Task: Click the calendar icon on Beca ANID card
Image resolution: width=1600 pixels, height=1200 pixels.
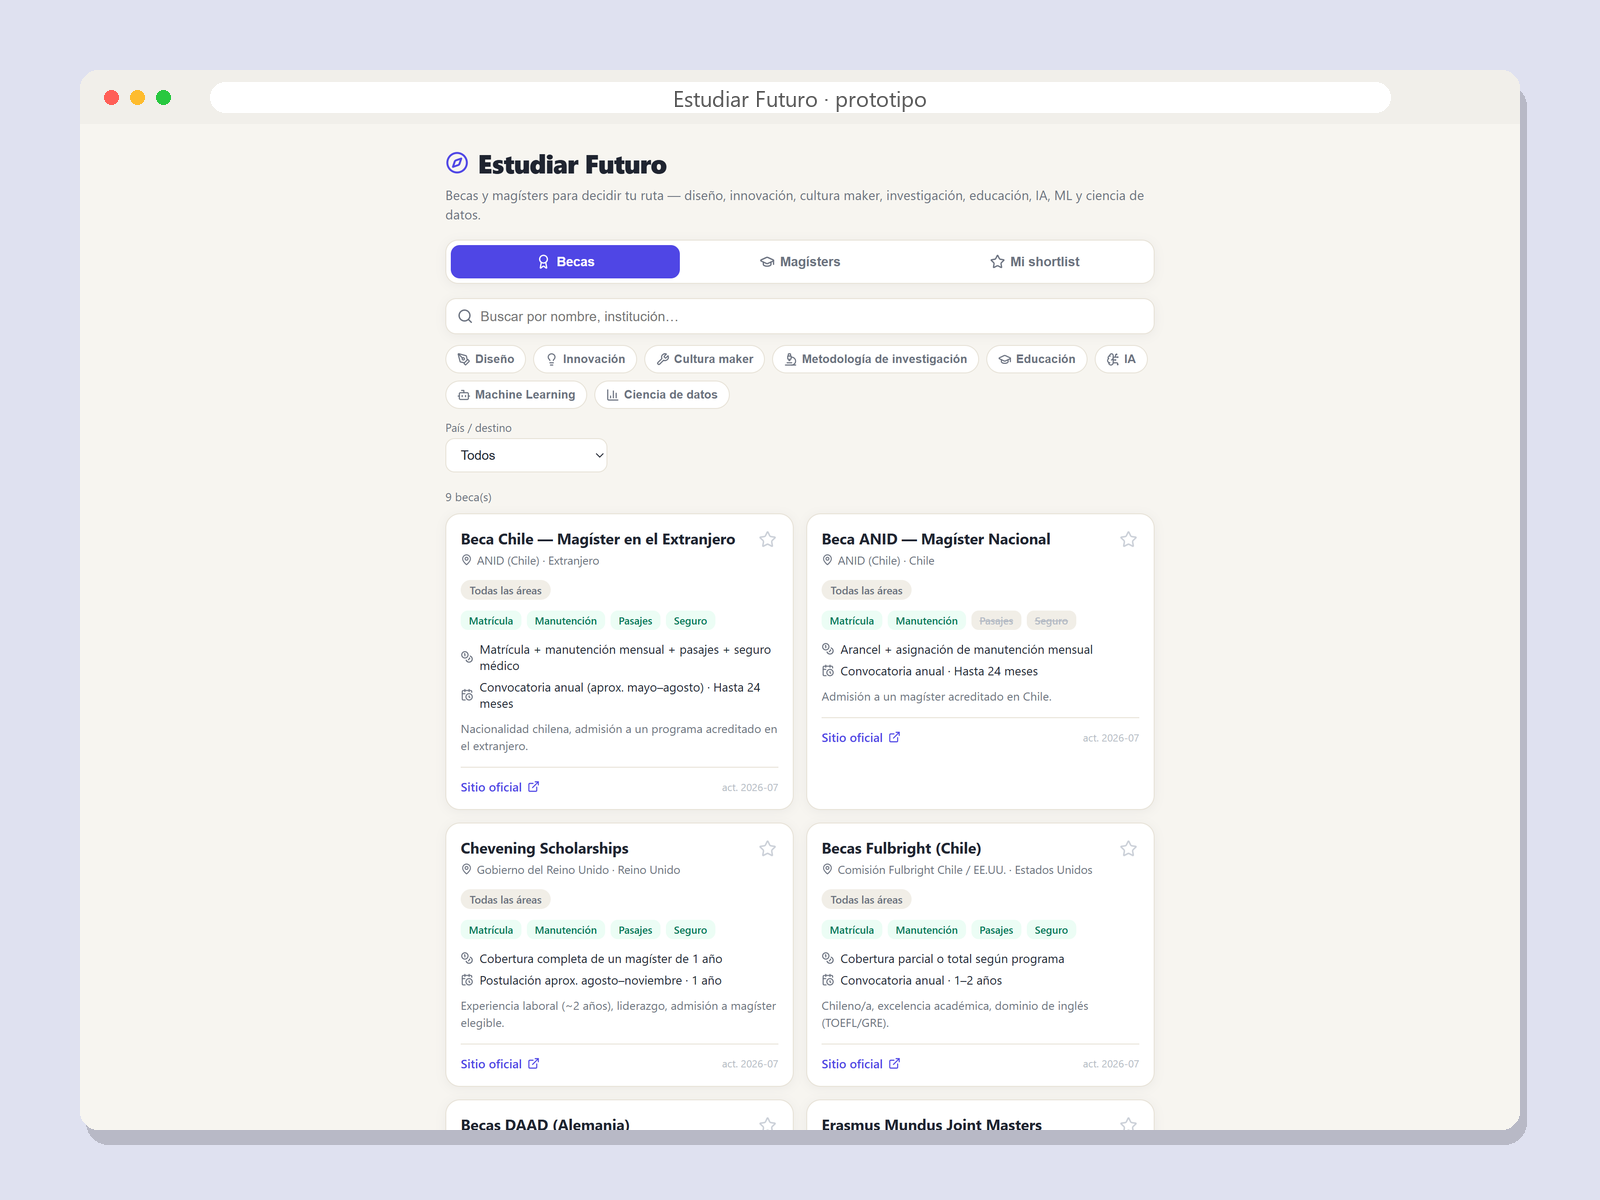Action: click(x=828, y=671)
